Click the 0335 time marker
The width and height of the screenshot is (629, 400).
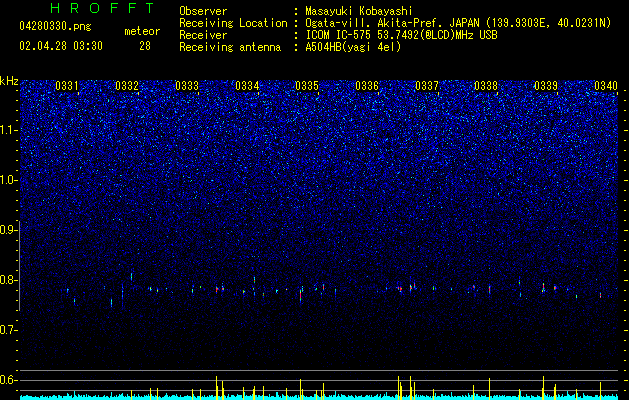307,86
